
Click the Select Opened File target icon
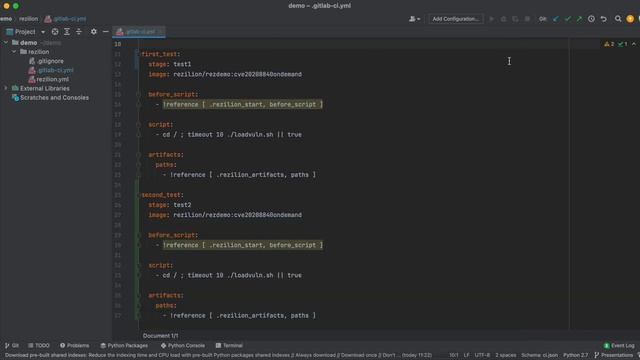point(55,31)
